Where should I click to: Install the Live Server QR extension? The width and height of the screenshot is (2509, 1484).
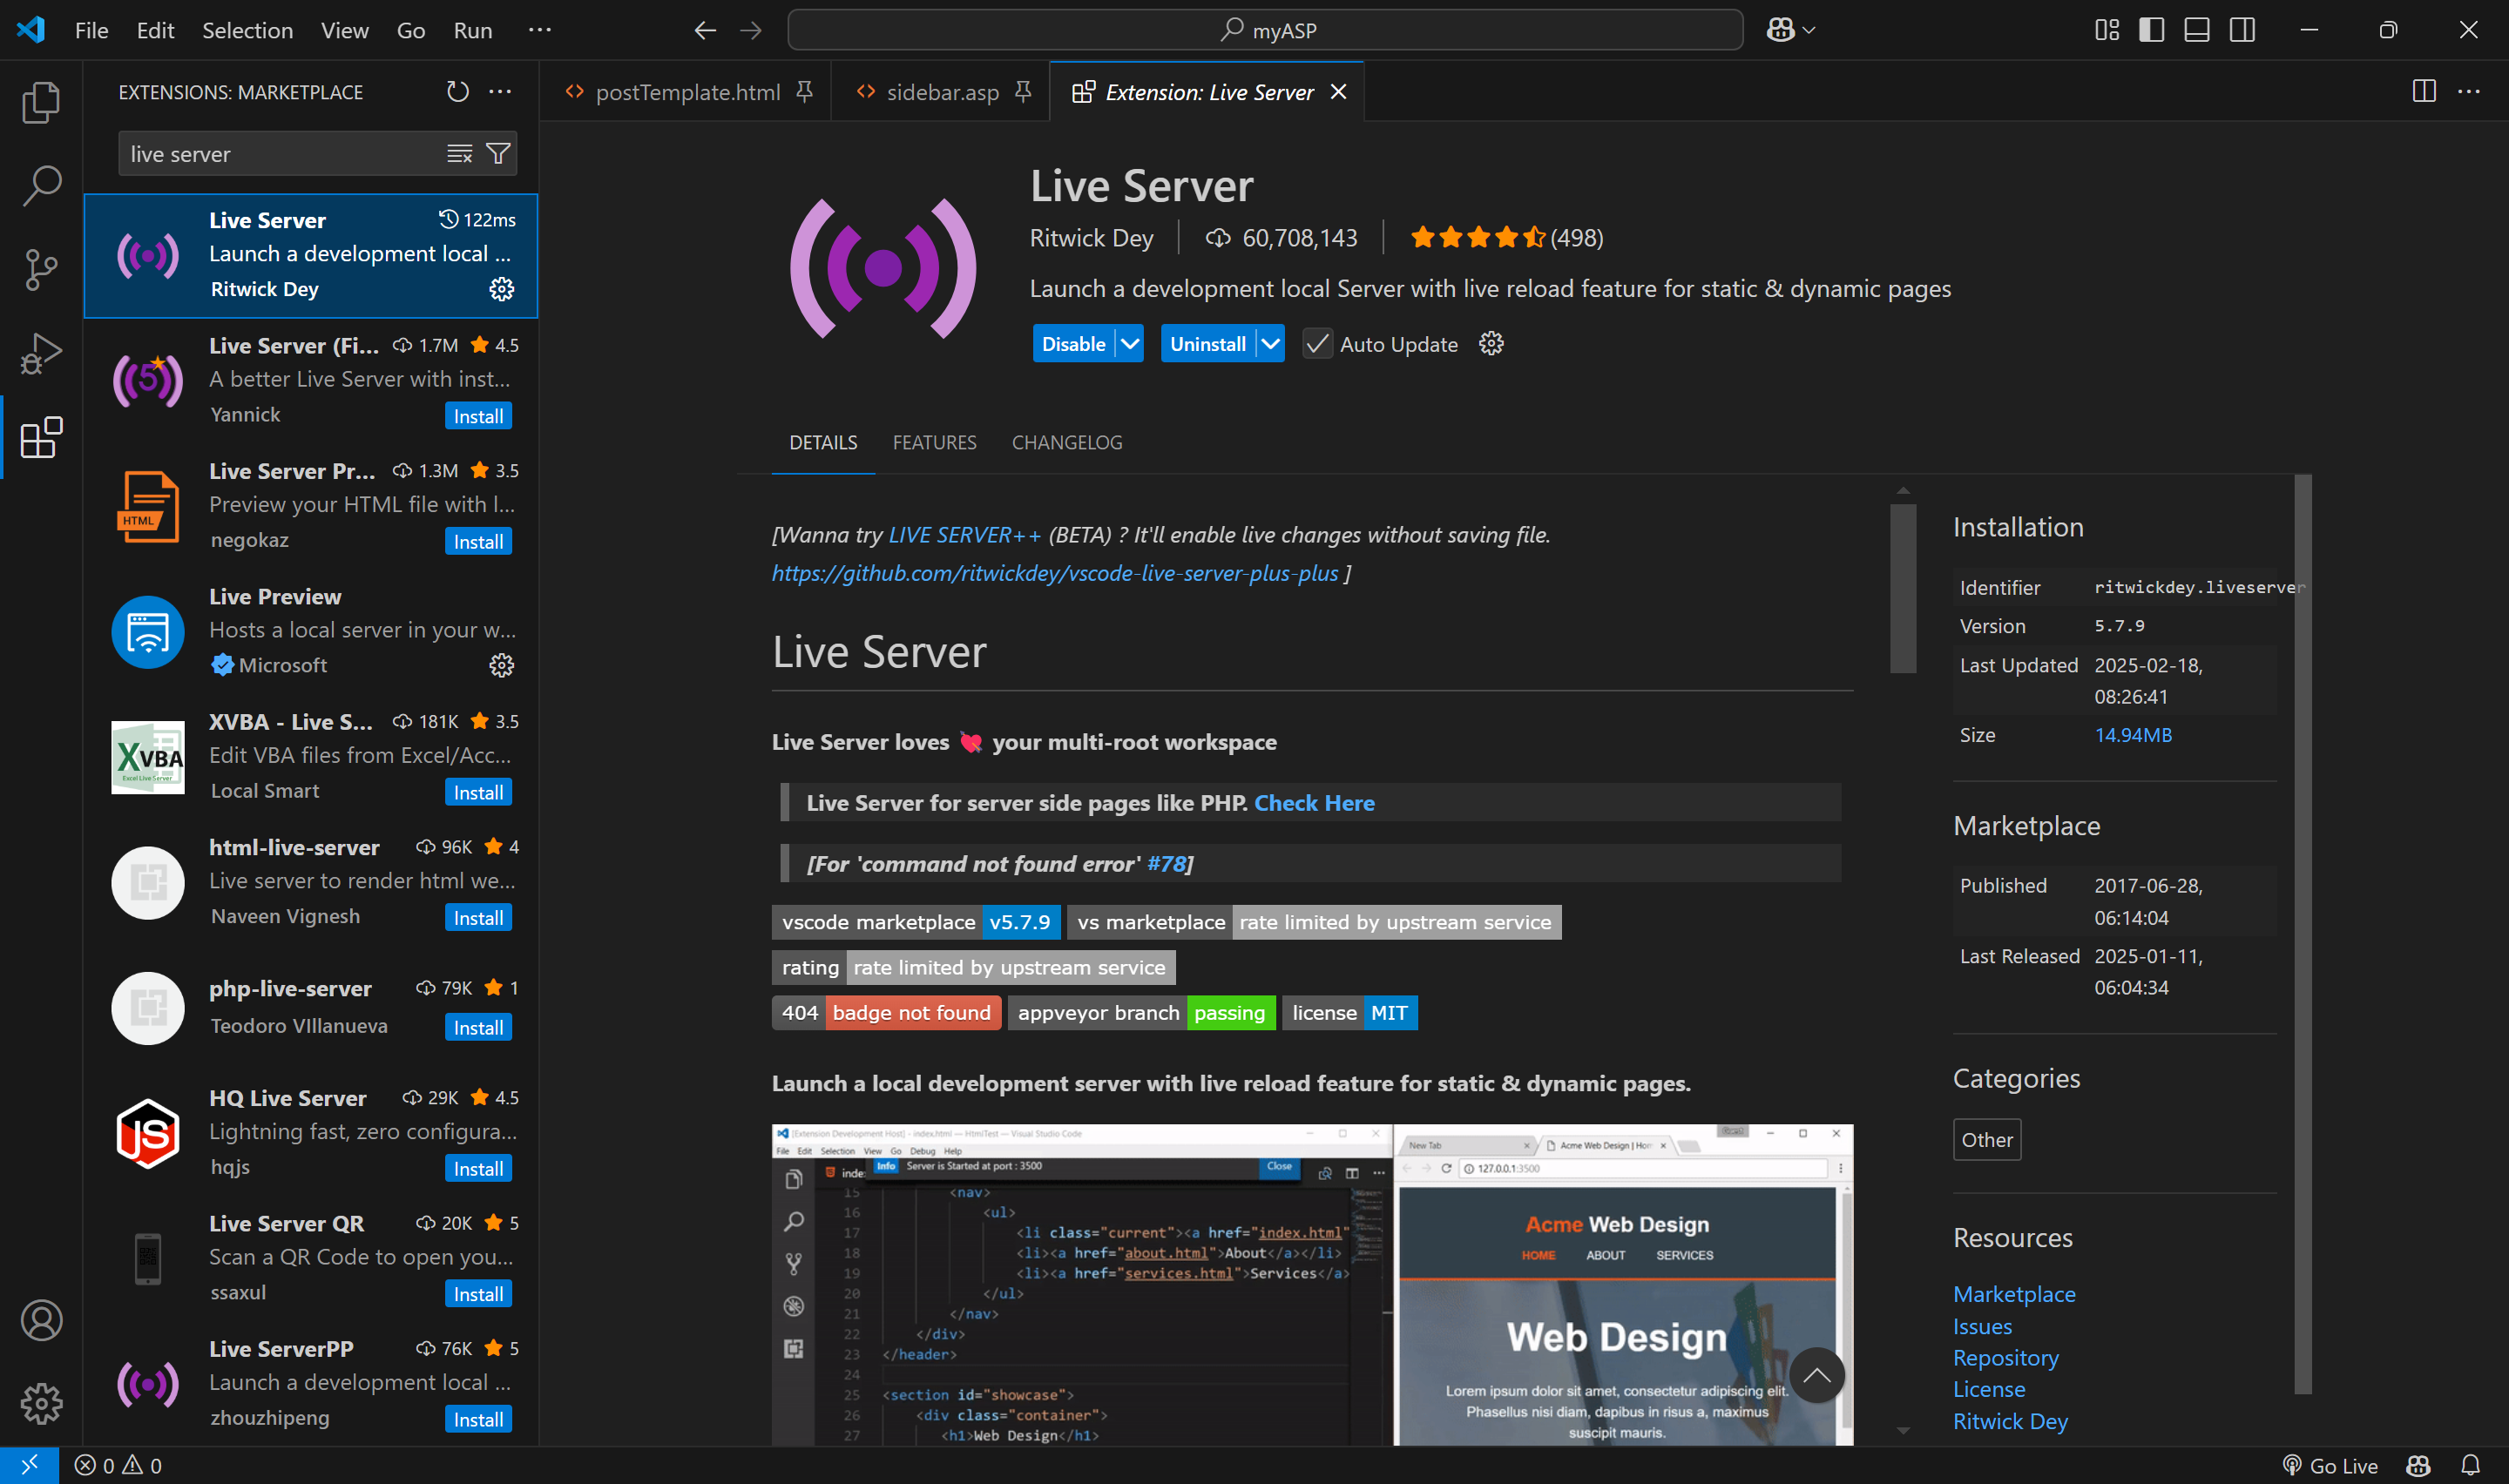pos(478,1294)
